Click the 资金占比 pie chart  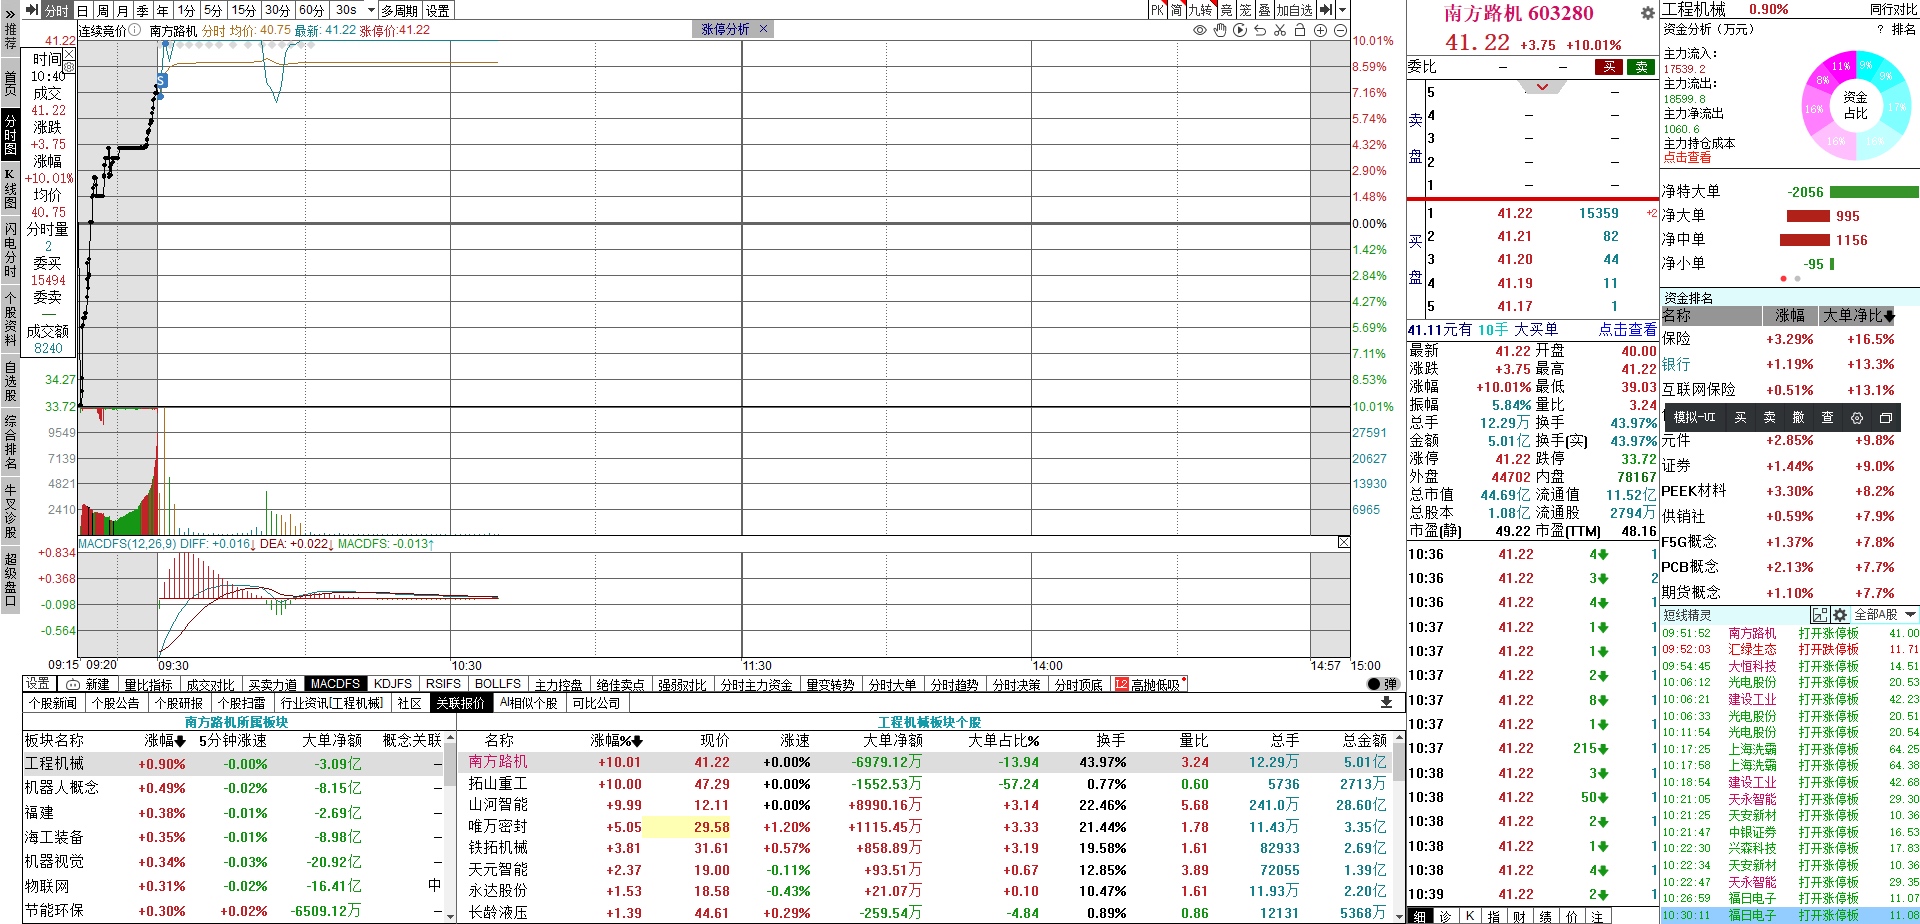1855,105
